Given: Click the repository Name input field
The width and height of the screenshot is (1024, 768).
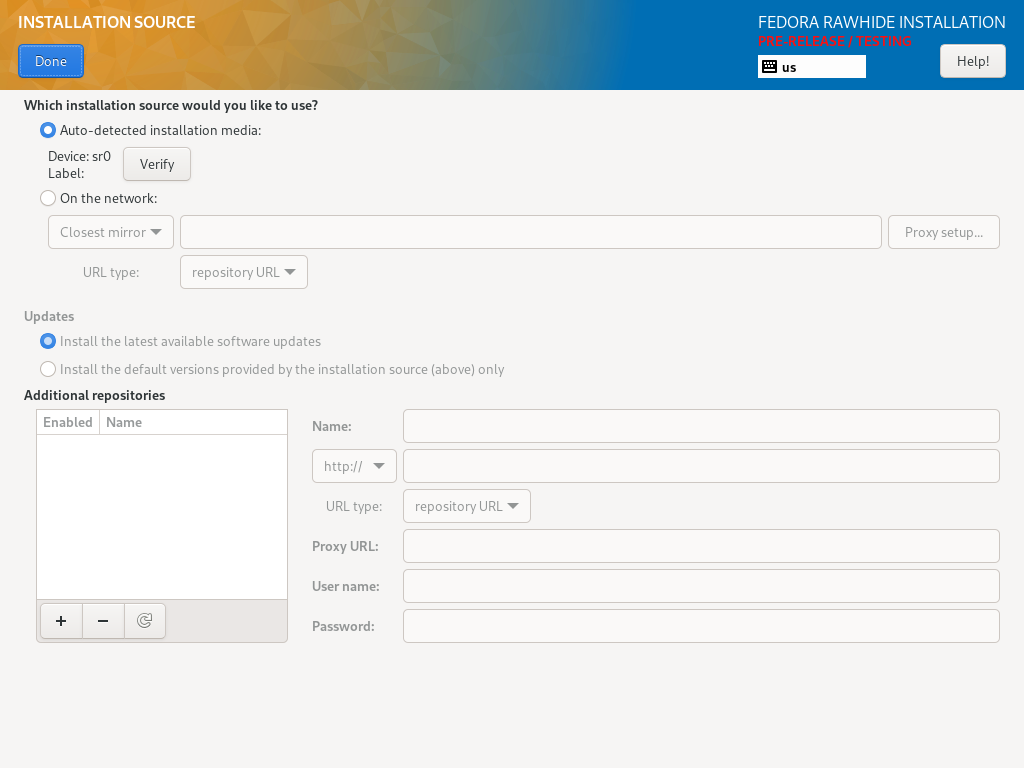Looking at the screenshot, I should point(701,426).
